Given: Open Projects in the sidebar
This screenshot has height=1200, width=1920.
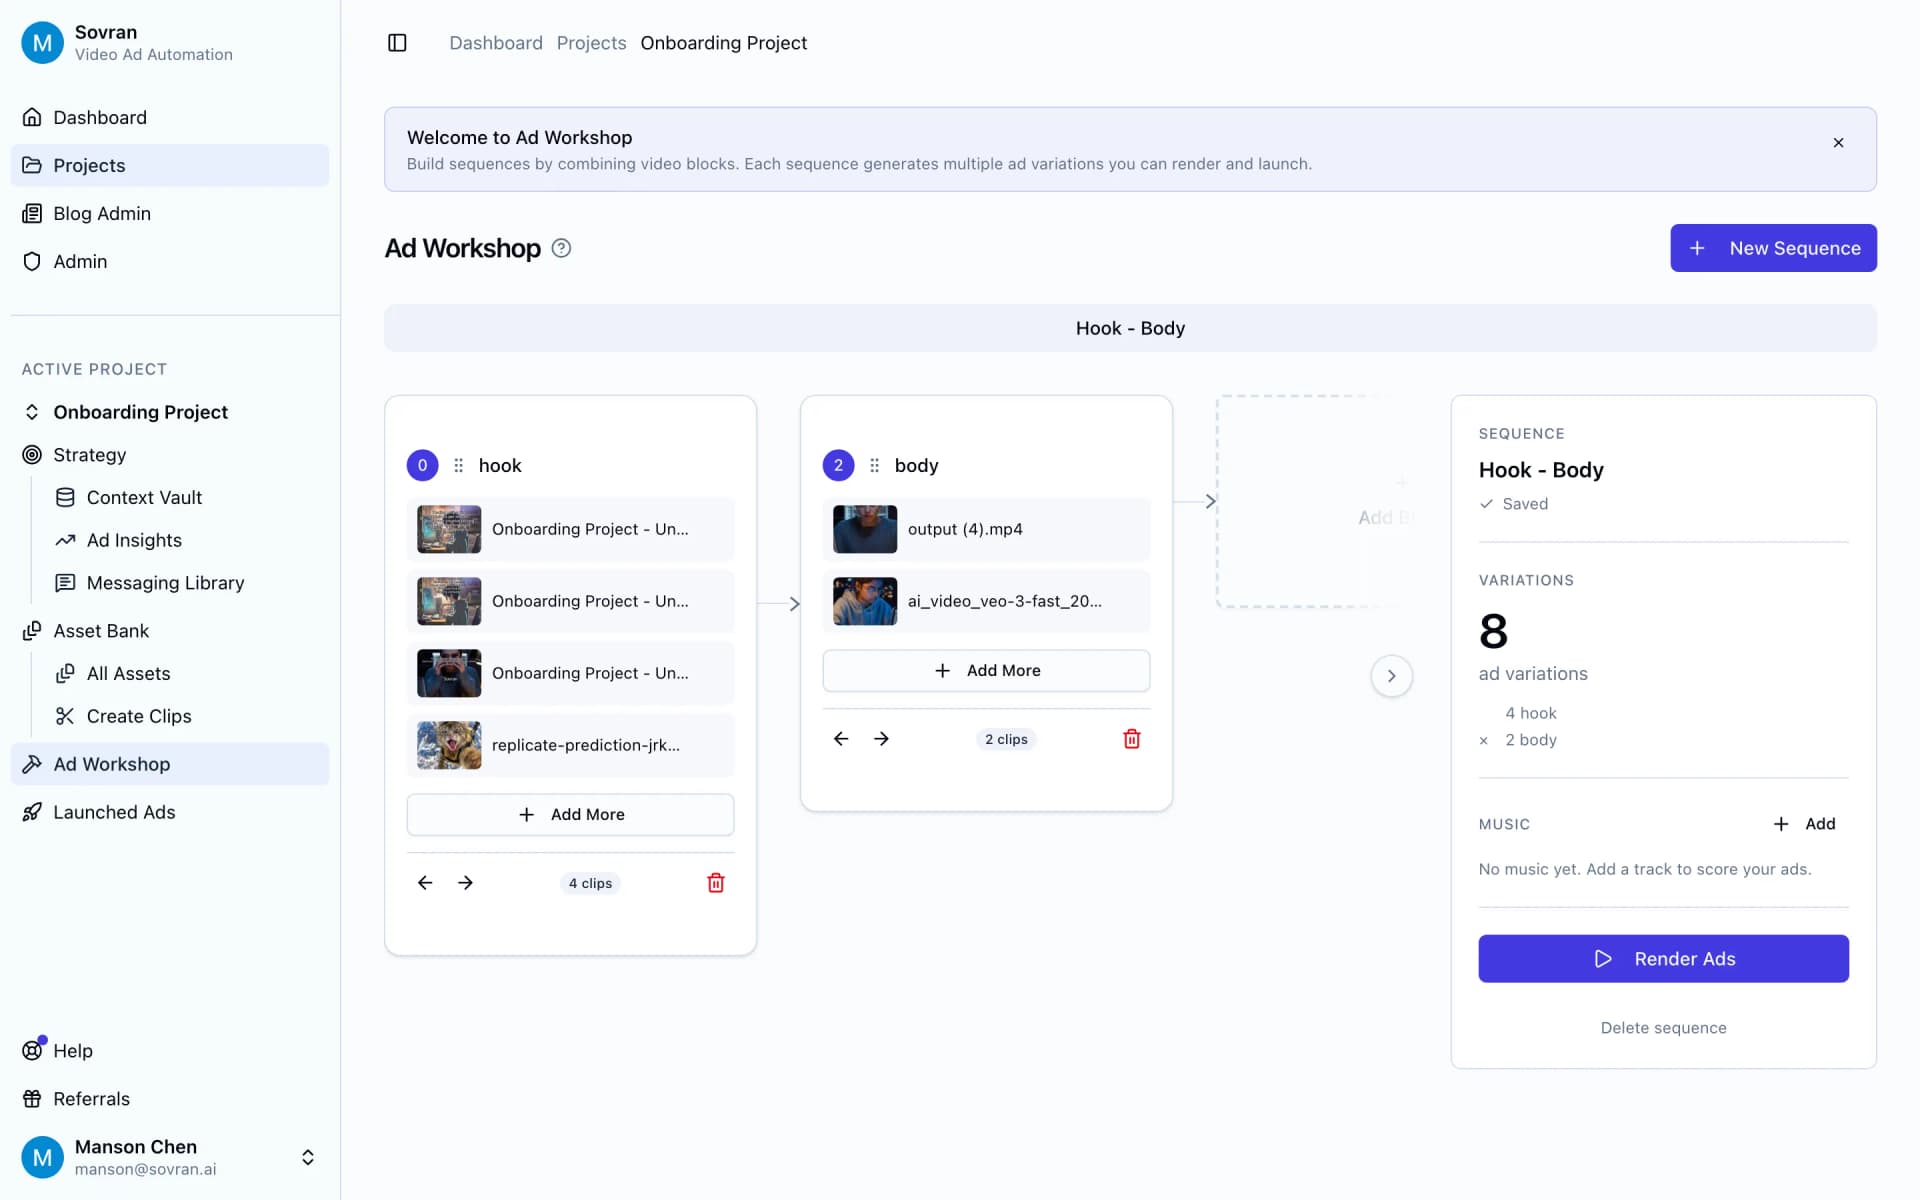Looking at the screenshot, I should pyautogui.click(x=170, y=165).
